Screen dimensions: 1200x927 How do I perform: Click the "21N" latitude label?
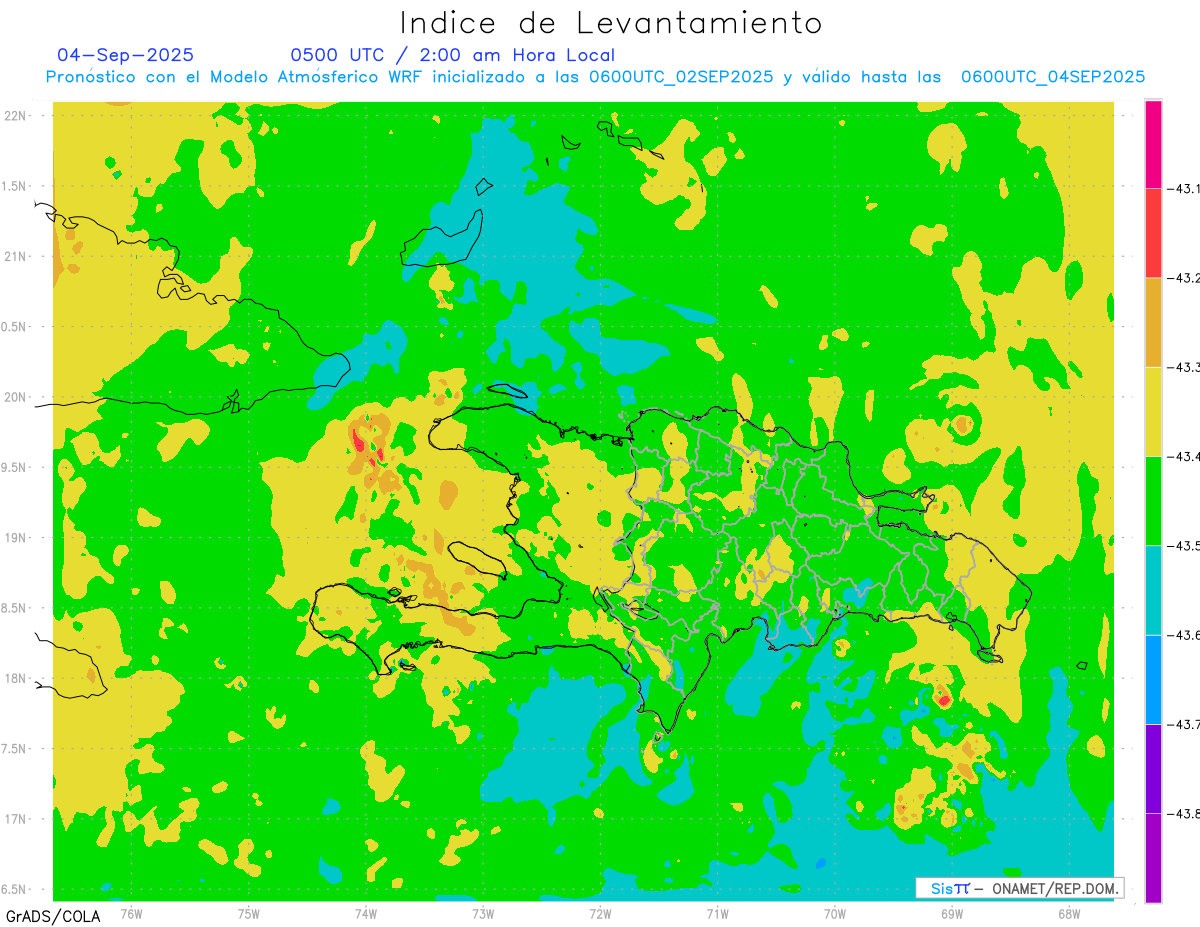[x=17, y=257]
